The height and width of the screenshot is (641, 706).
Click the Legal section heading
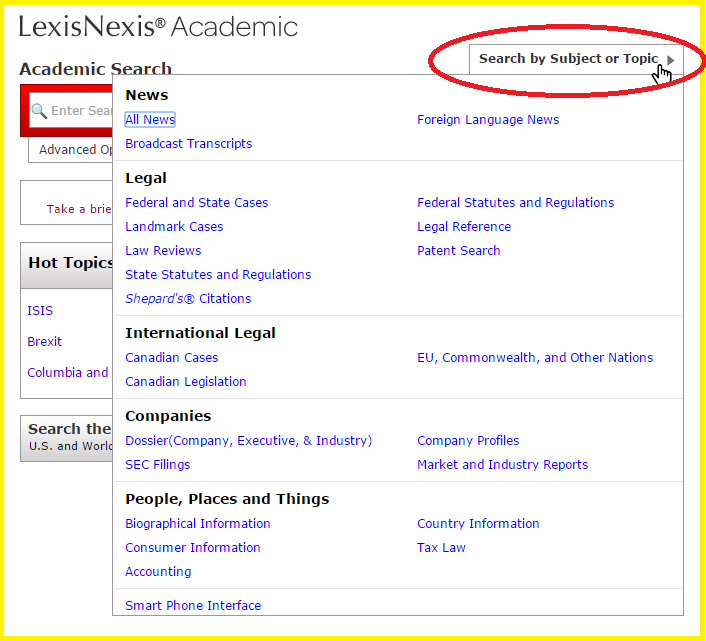(x=146, y=178)
